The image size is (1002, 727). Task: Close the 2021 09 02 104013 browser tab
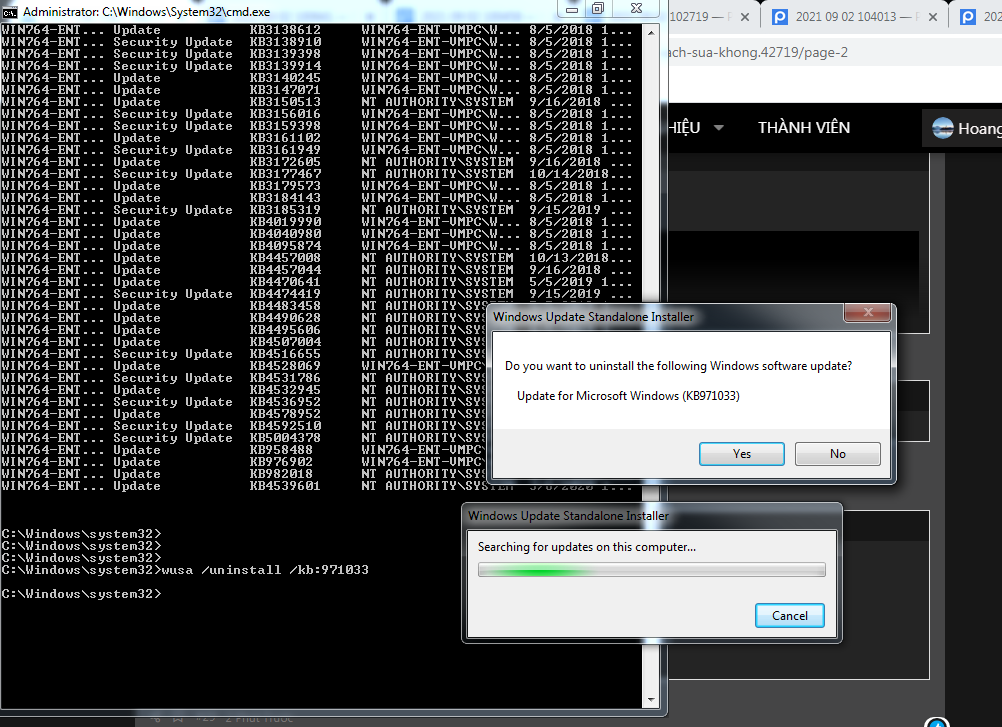click(x=932, y=17)
